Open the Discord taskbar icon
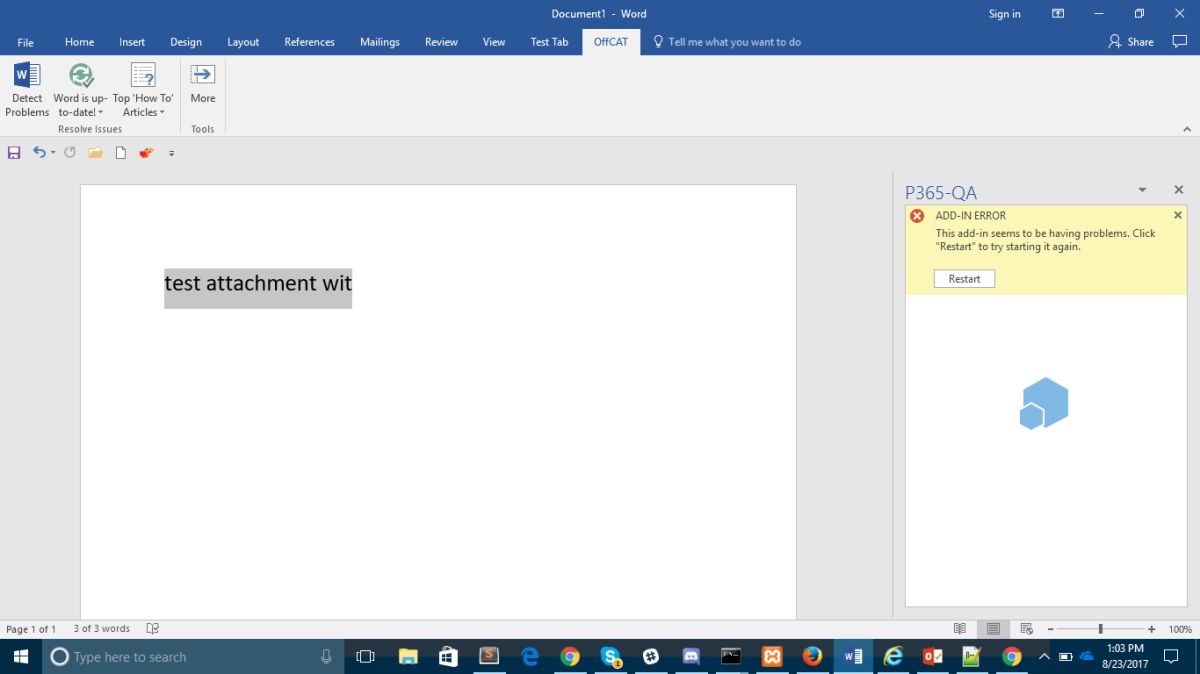Screen dimensions: 1200x674 pos(691,657)
